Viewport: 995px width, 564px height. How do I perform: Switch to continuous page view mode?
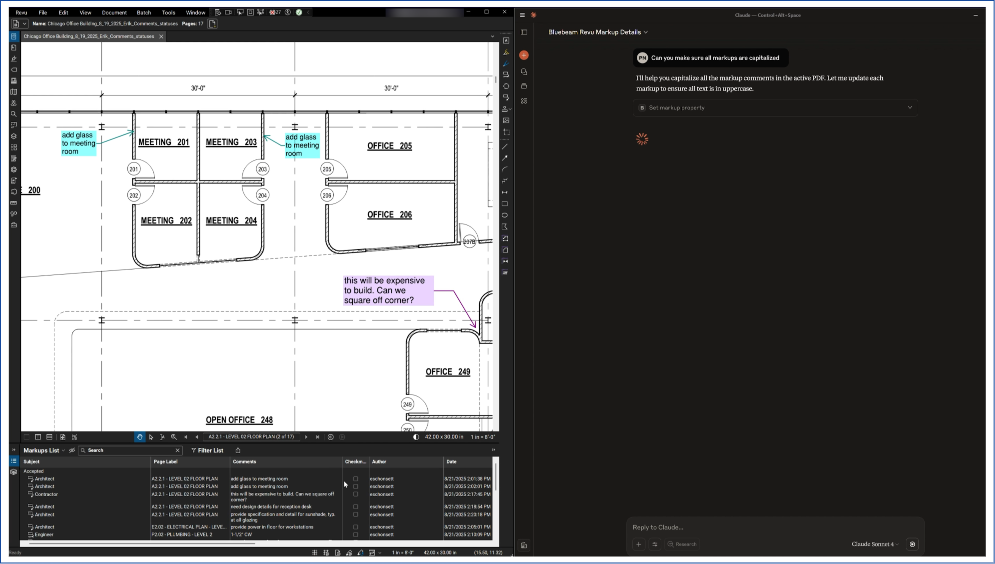tap(49, 436)
